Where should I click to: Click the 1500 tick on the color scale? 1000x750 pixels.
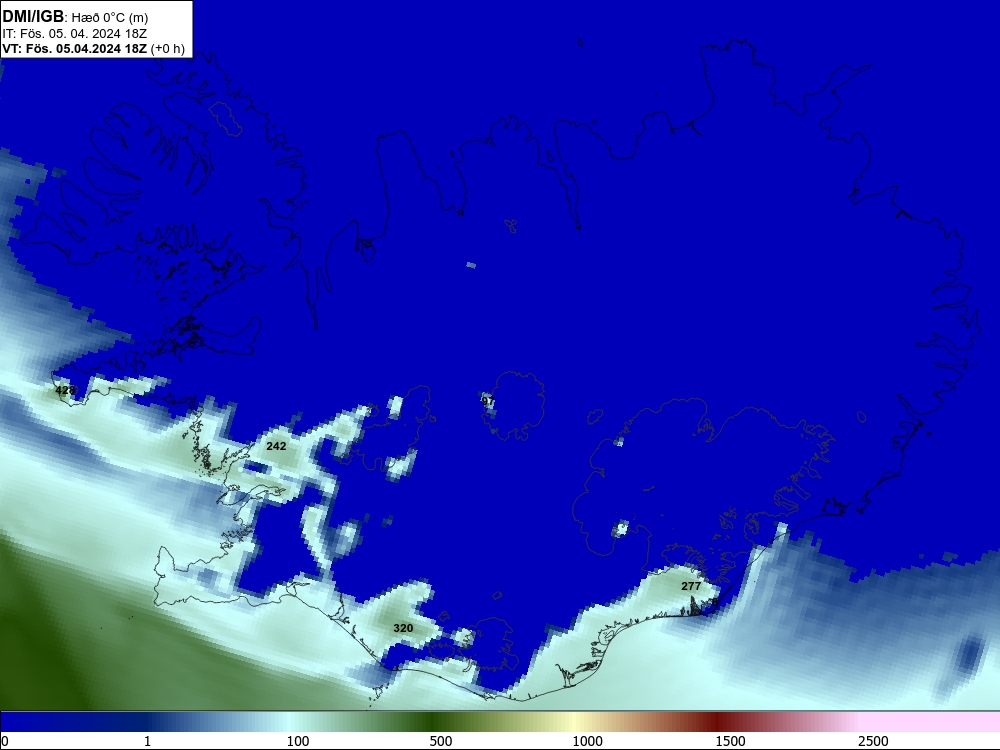point(730,741)
